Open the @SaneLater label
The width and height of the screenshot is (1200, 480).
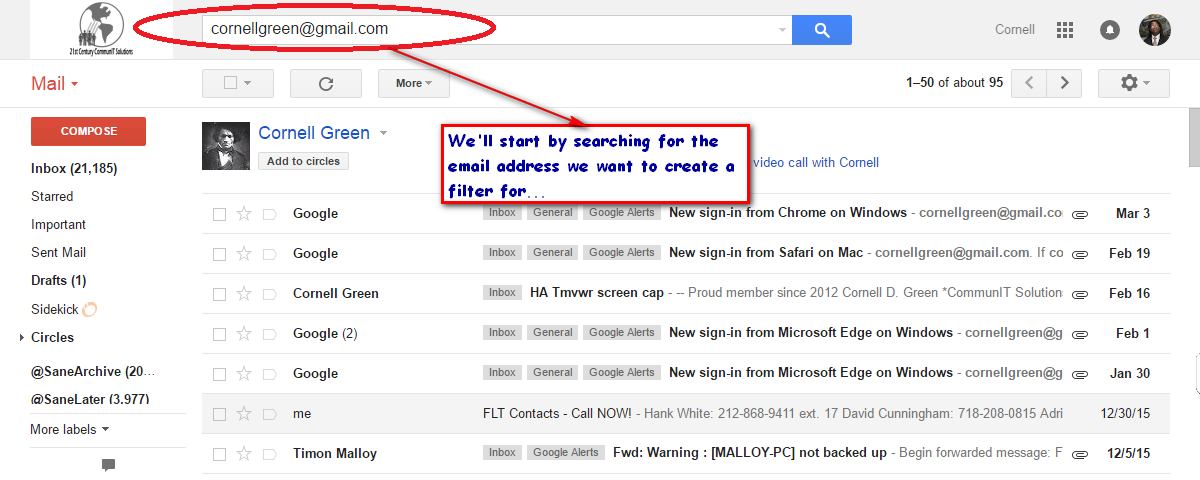click(90, 399)
